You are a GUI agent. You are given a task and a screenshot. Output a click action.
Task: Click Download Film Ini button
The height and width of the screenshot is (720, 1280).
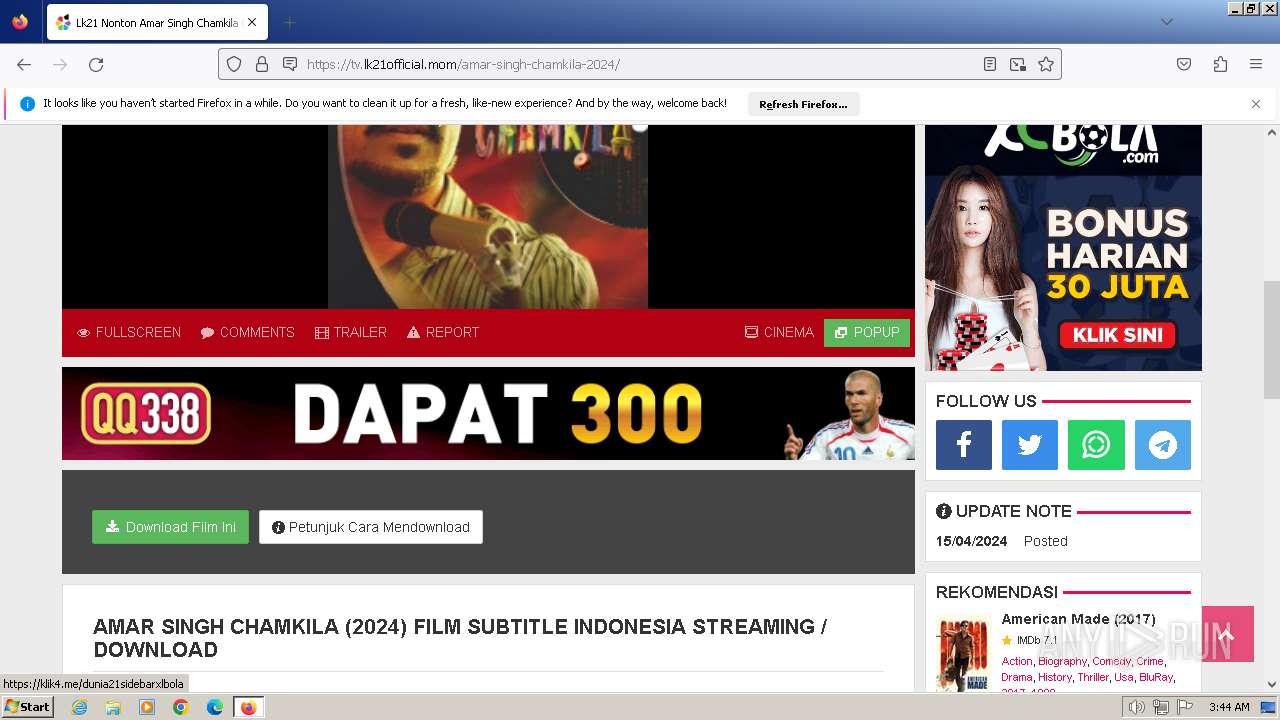point(170,527)
